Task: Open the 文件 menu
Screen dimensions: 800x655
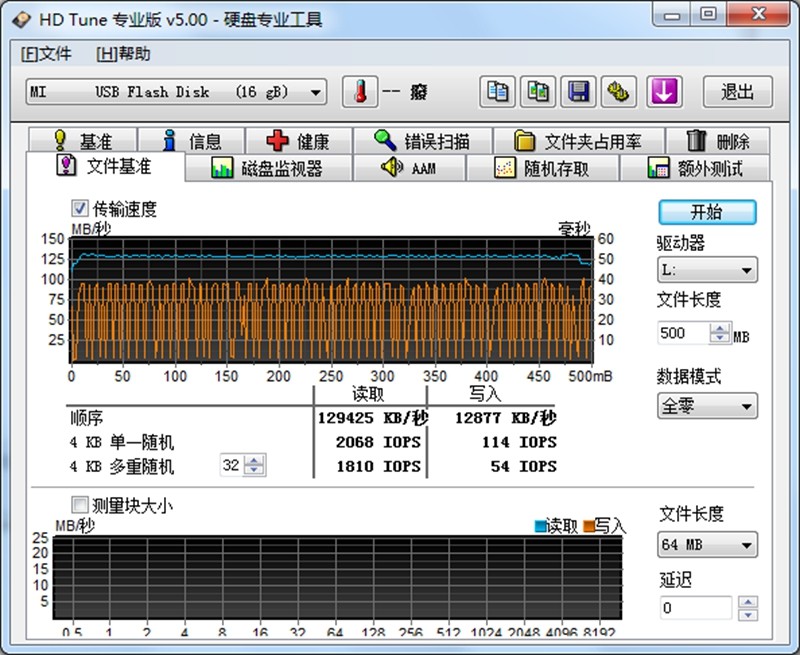Action: [46, 54]
